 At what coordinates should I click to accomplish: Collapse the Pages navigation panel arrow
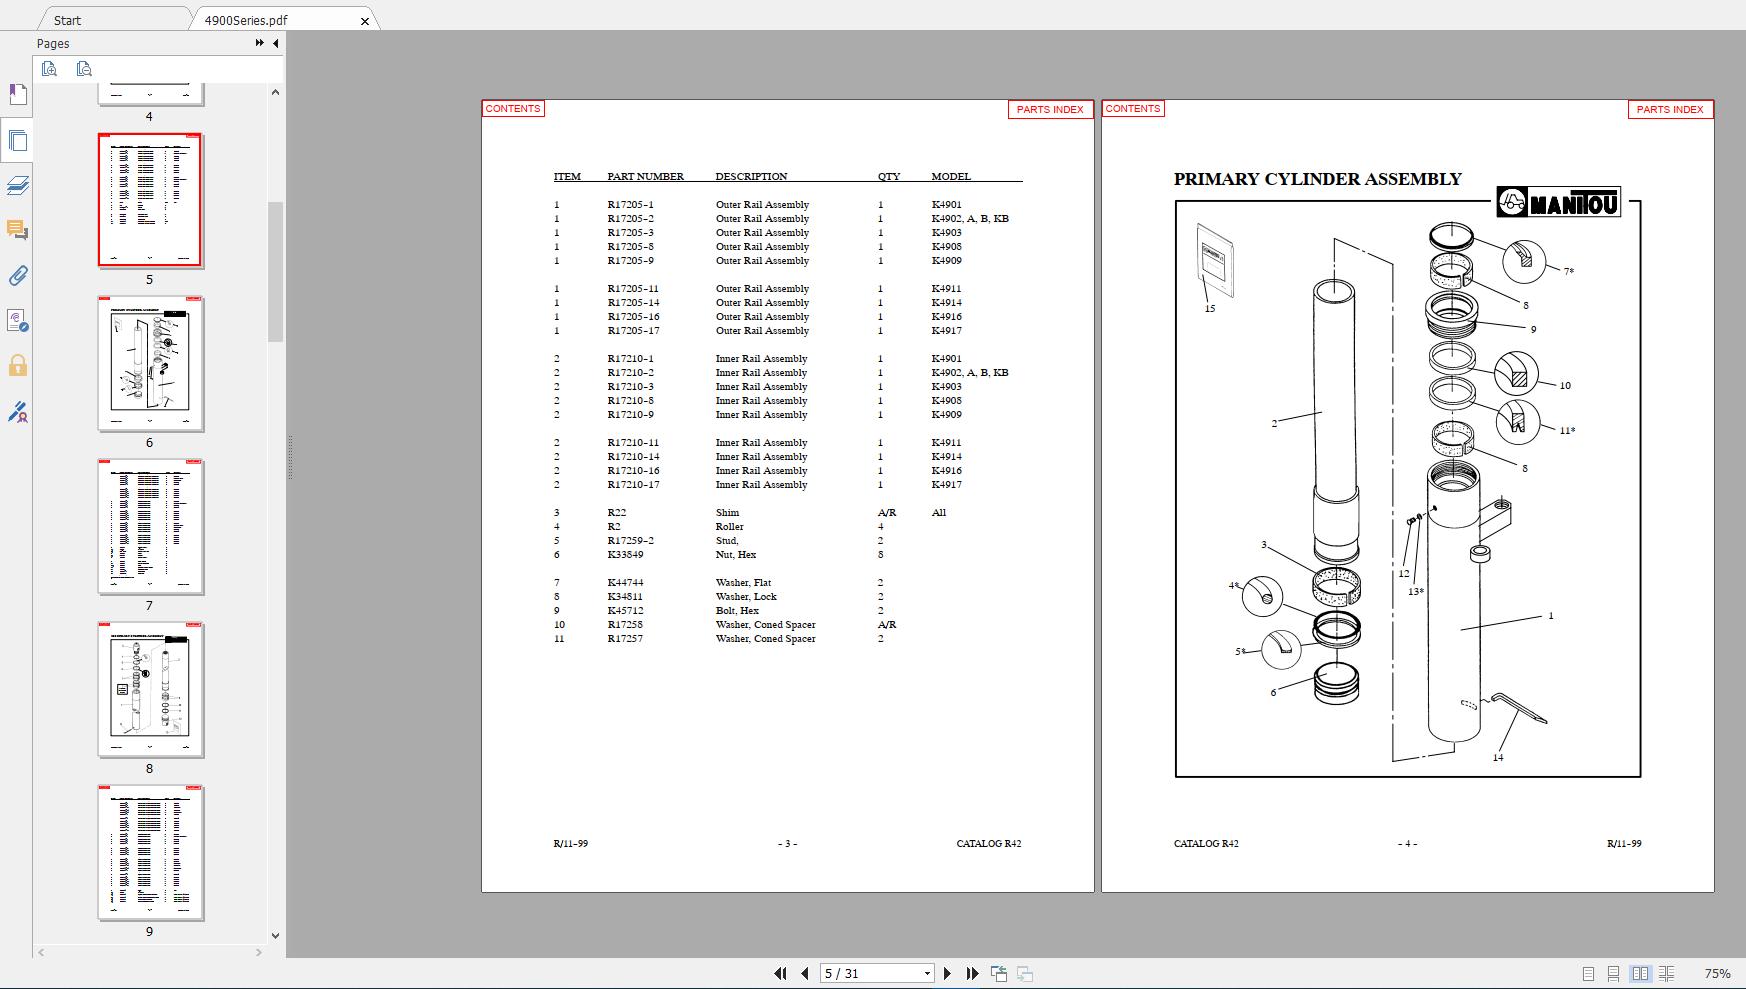point(275,43)
